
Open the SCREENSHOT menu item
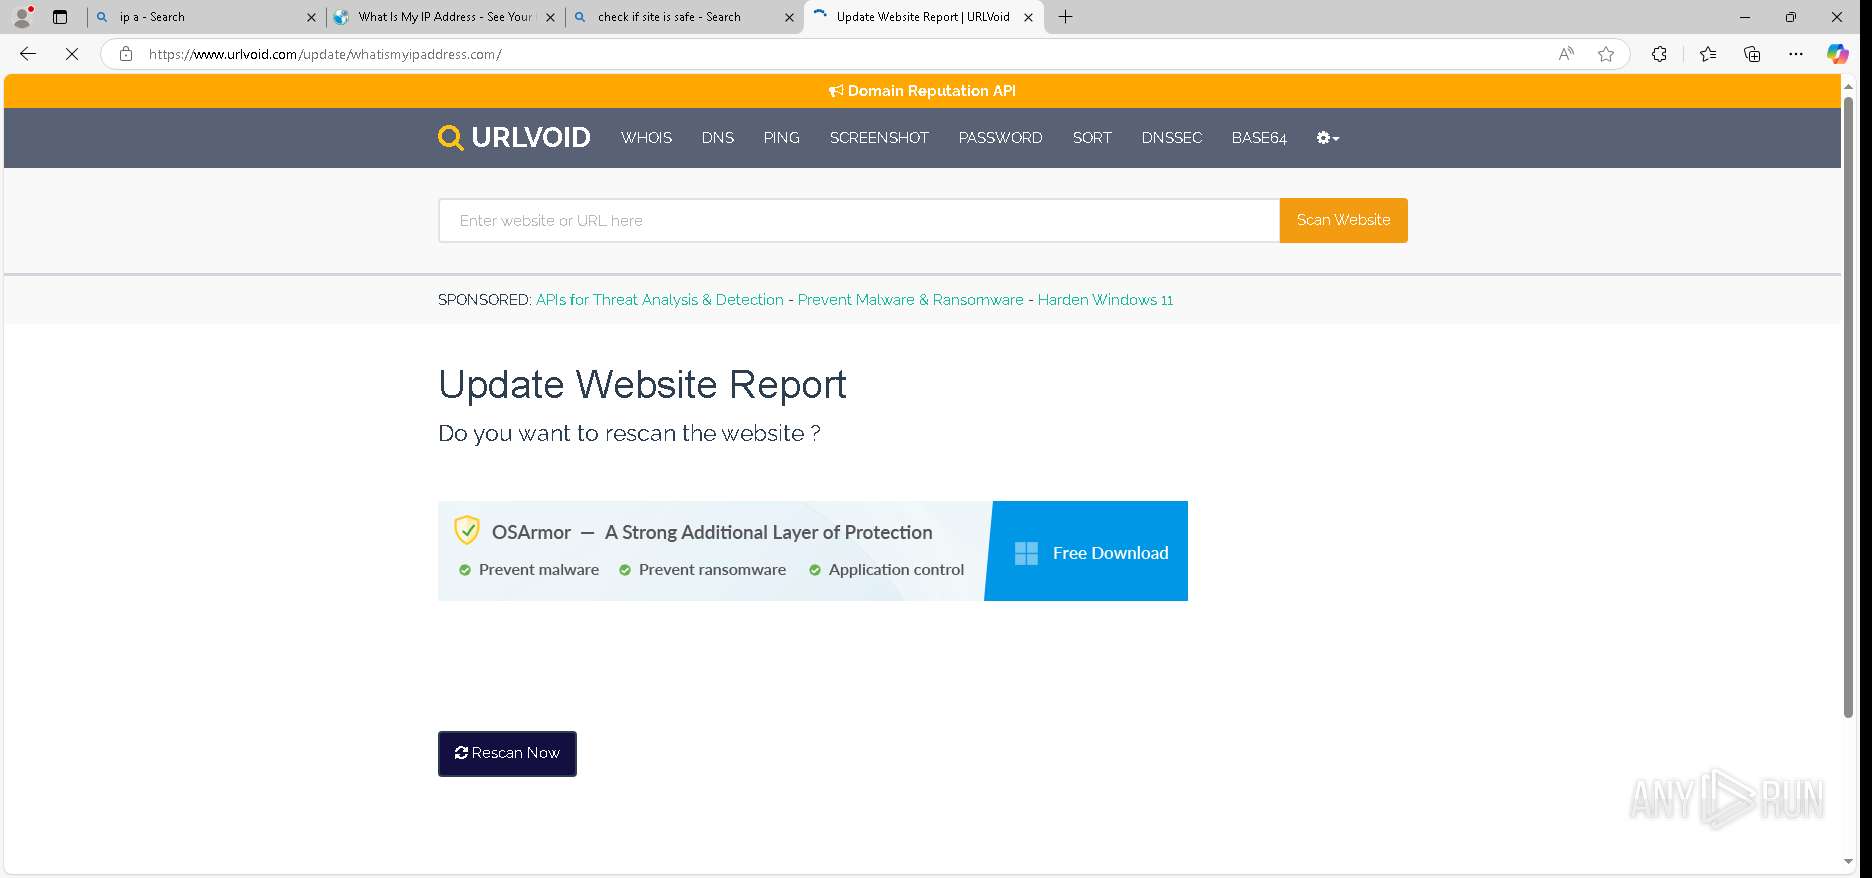[x=879, y=138]
